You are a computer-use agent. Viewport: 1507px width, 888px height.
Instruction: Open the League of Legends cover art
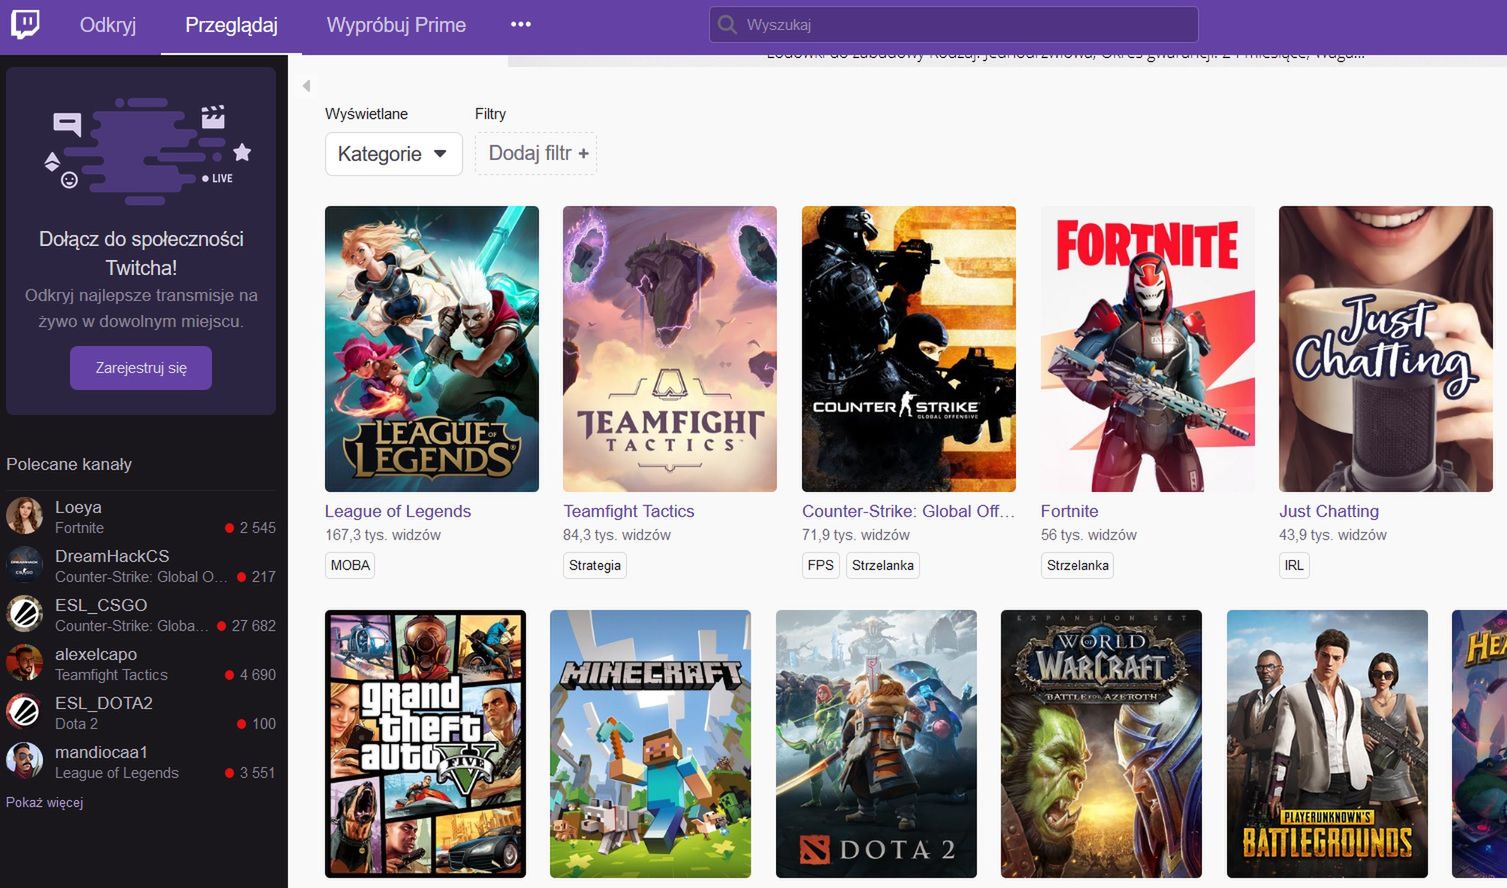click(x=432, y=349)
